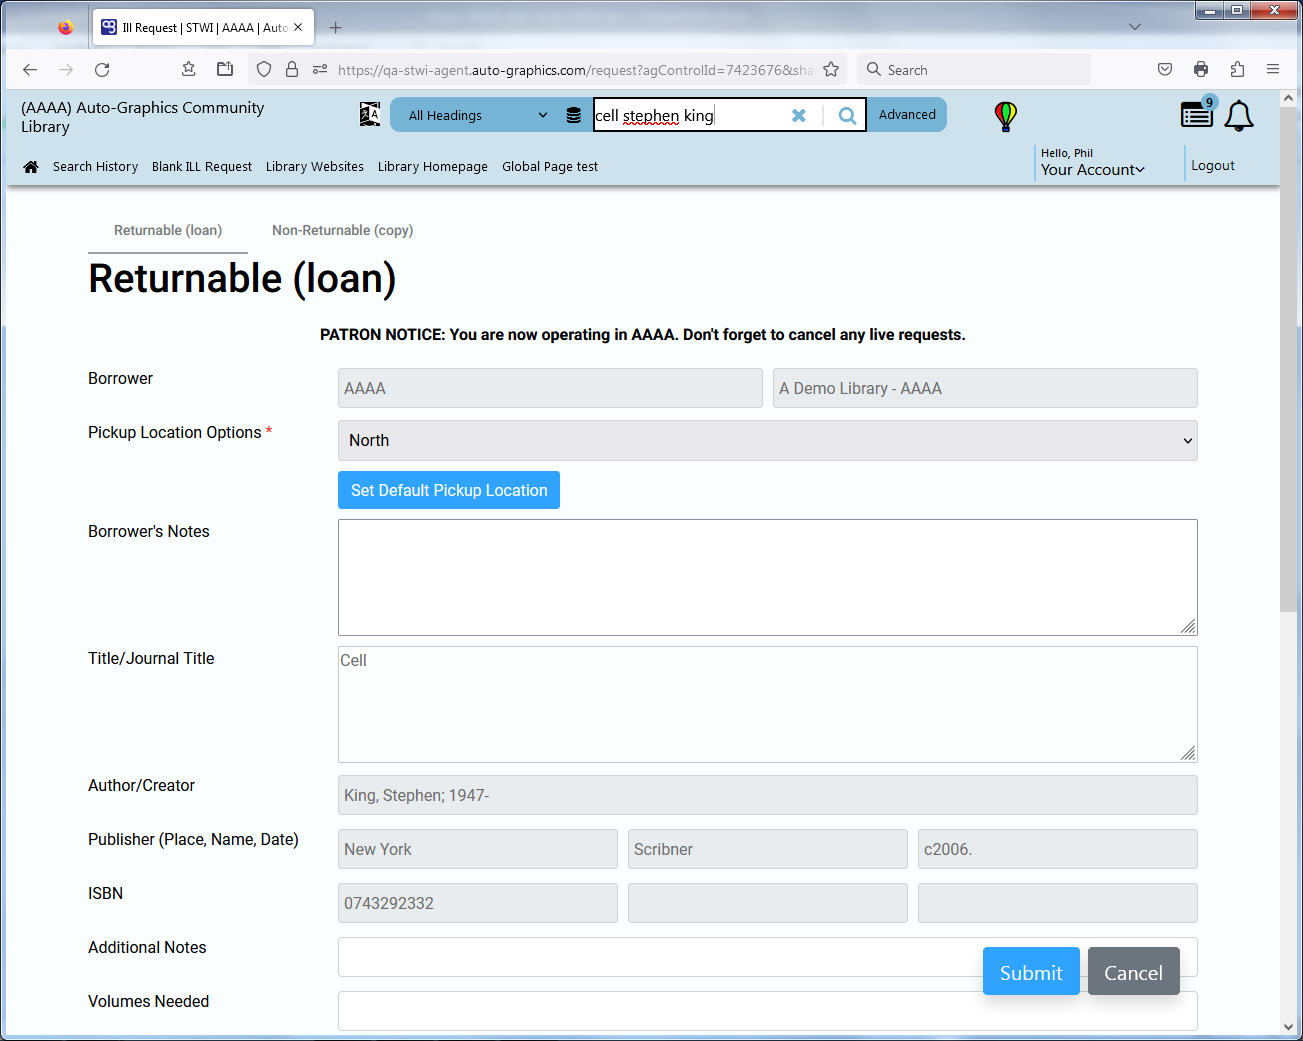Image resolution: width=1303 pixels, height=1041 pixels.
Task: Click the vertical scrollbar thumb
Action: [x=1288, y=358]
